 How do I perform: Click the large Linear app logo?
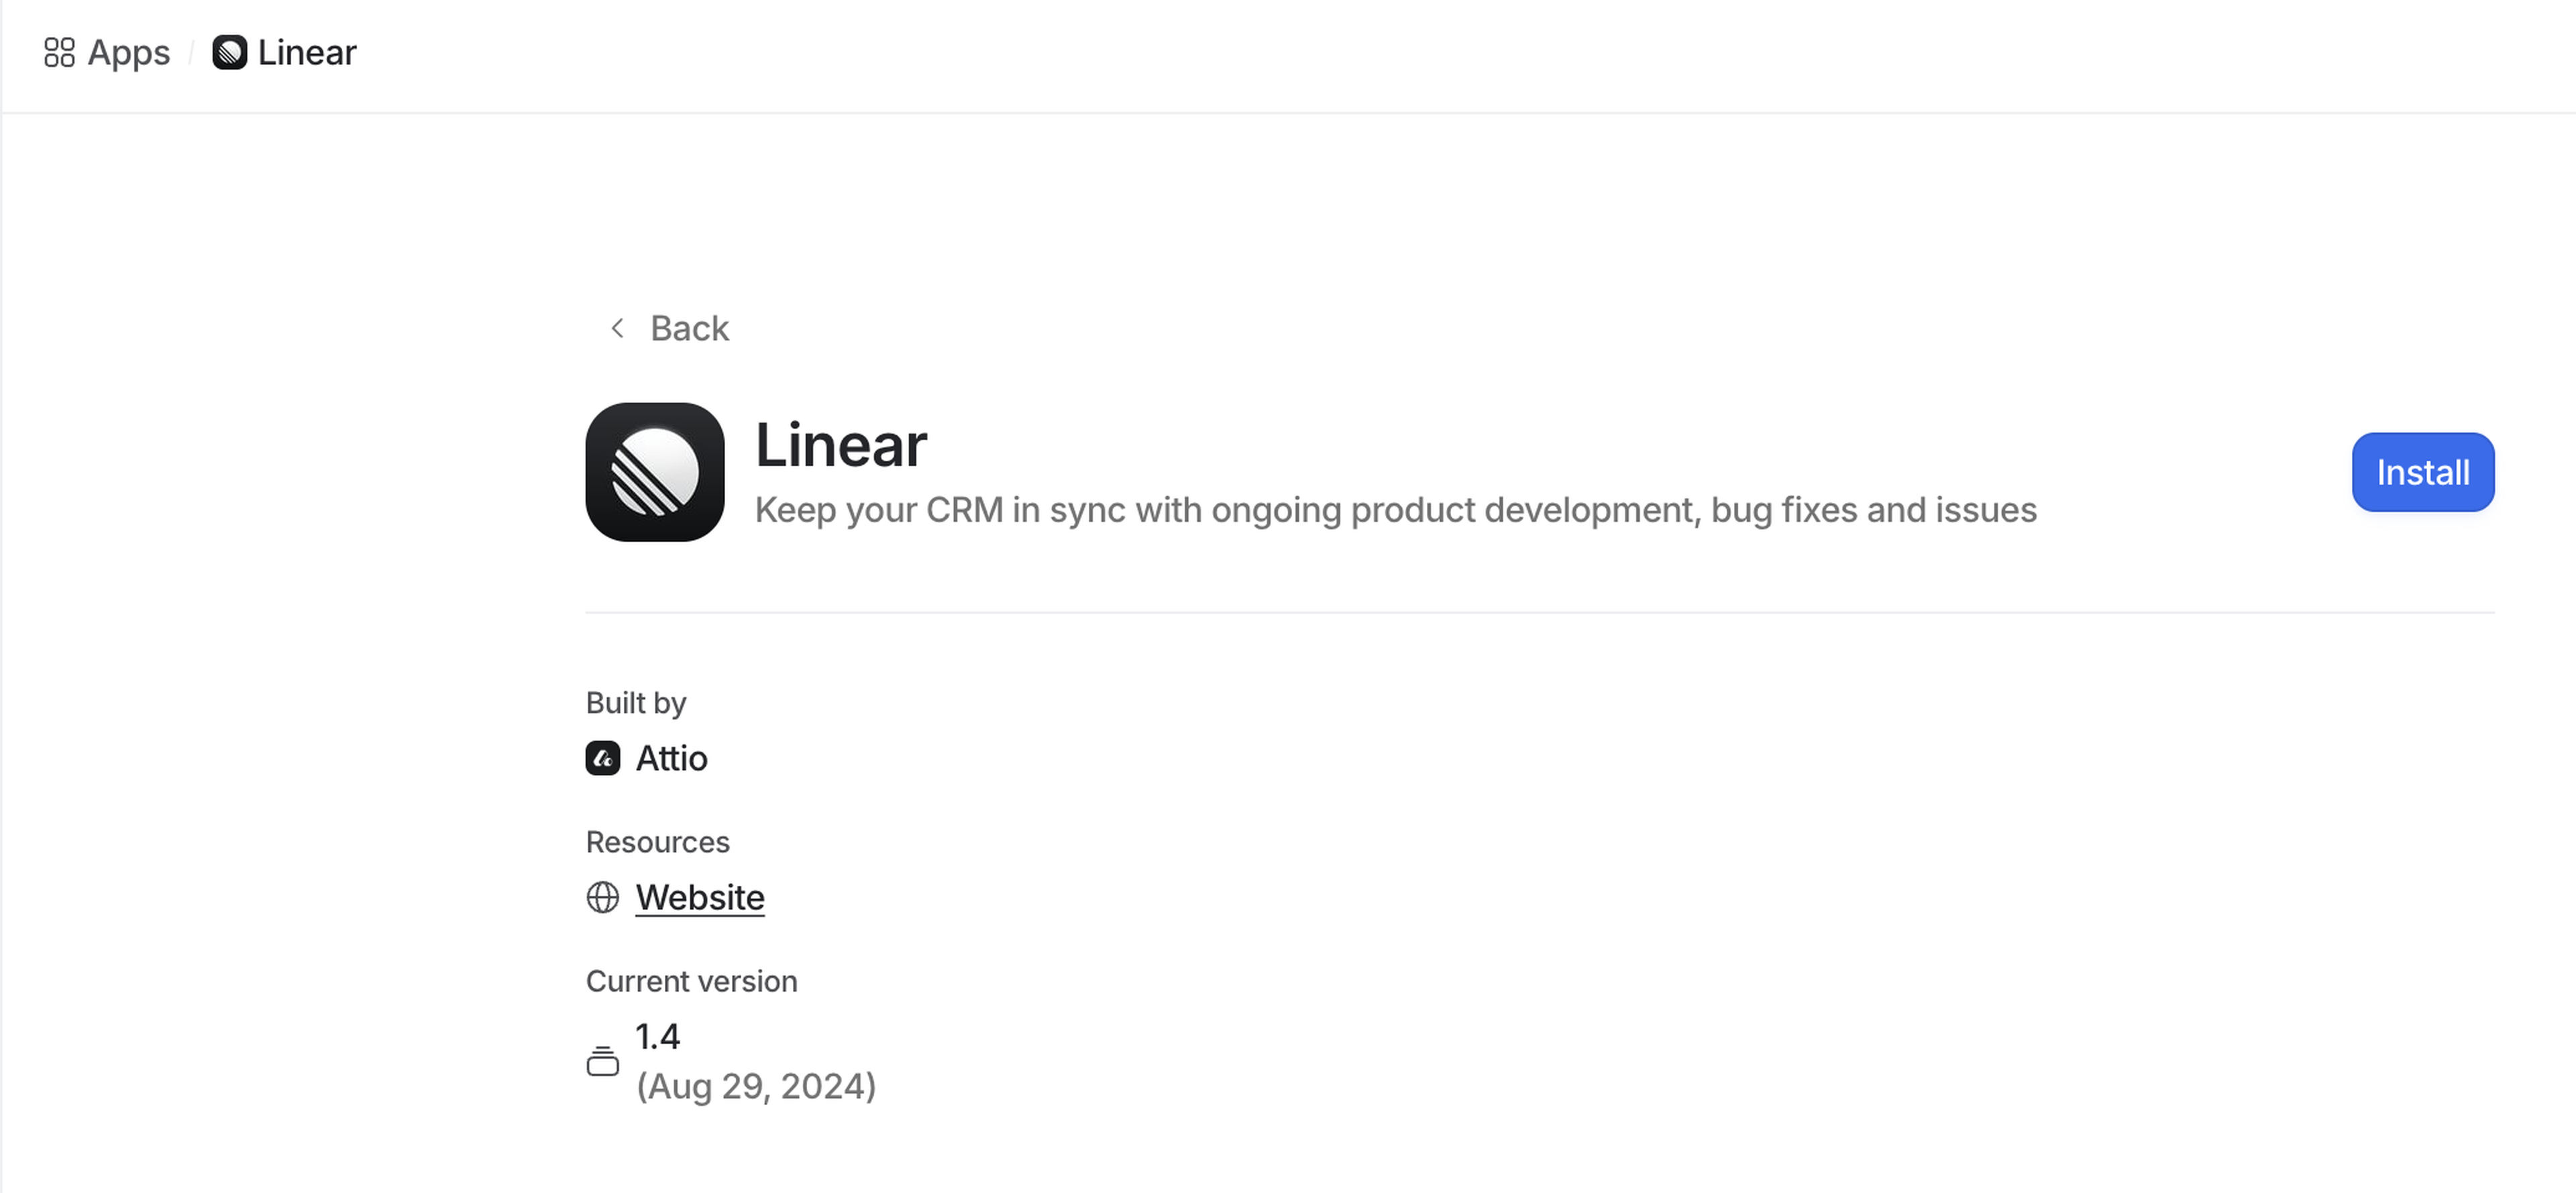click(654, 472)
